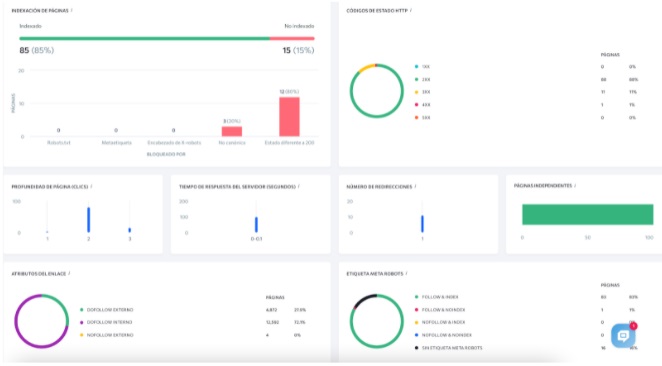Click the redirects count 1 bar

point(422,224)
